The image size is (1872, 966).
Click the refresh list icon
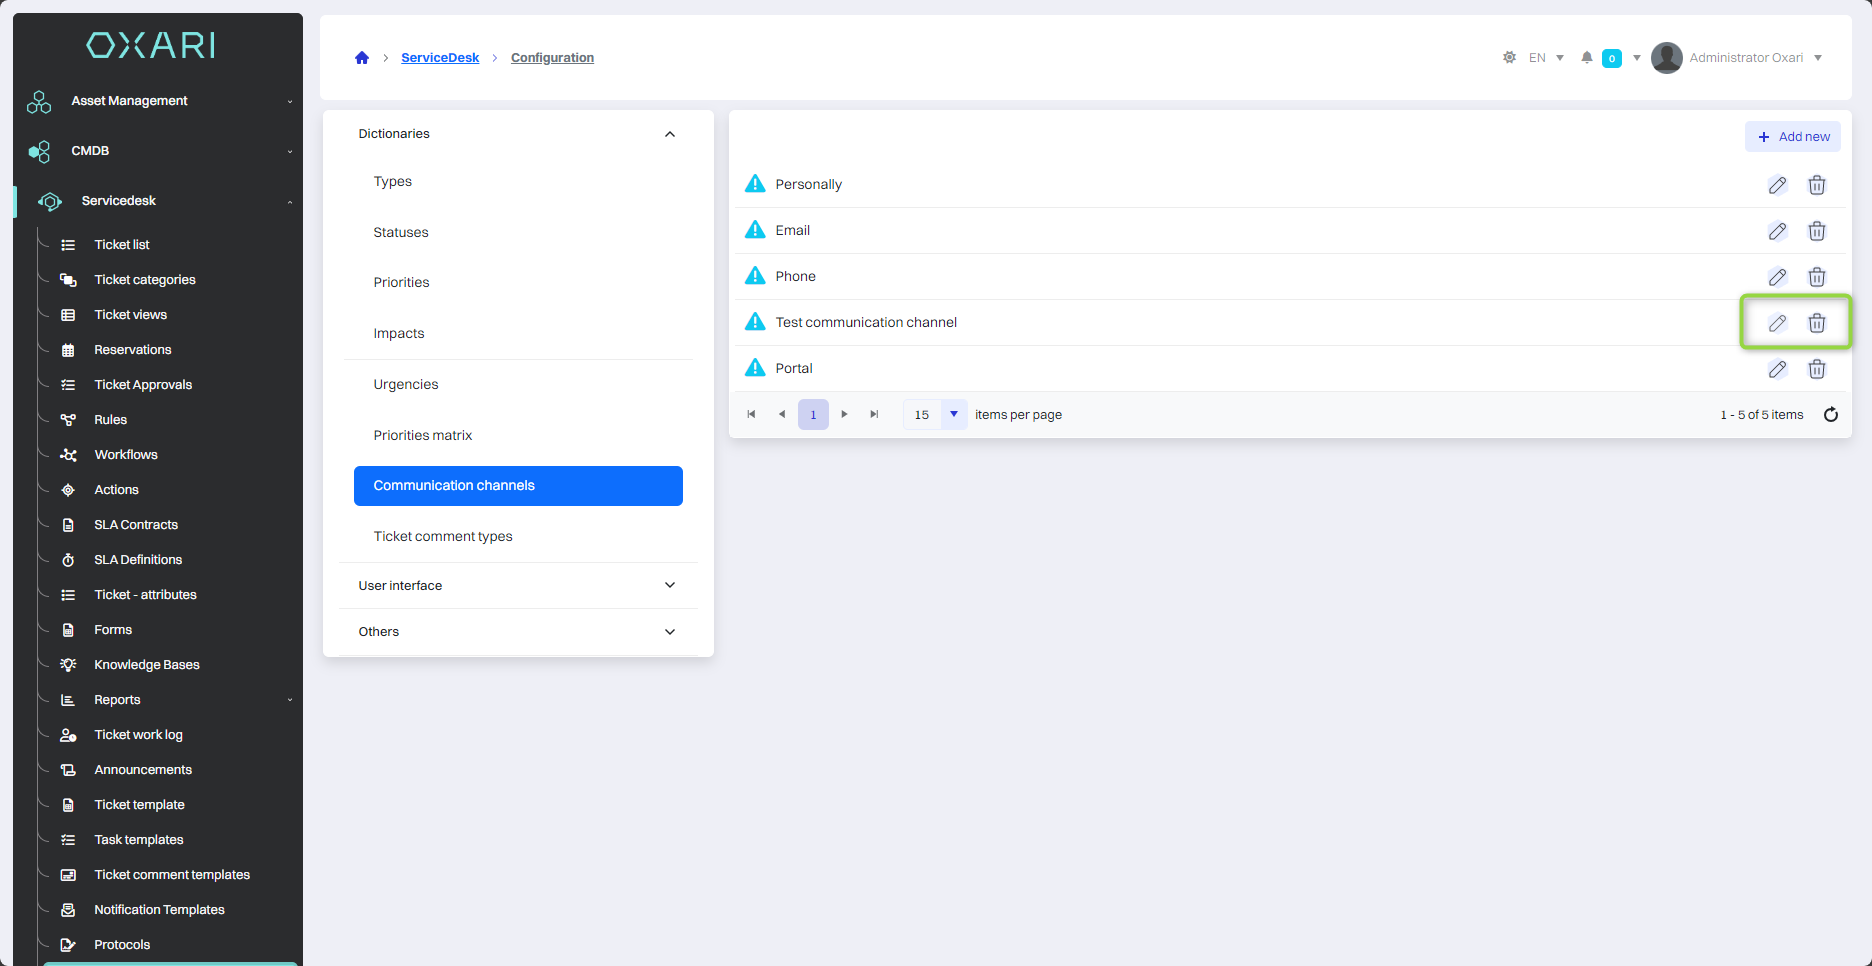[1831, 415]
